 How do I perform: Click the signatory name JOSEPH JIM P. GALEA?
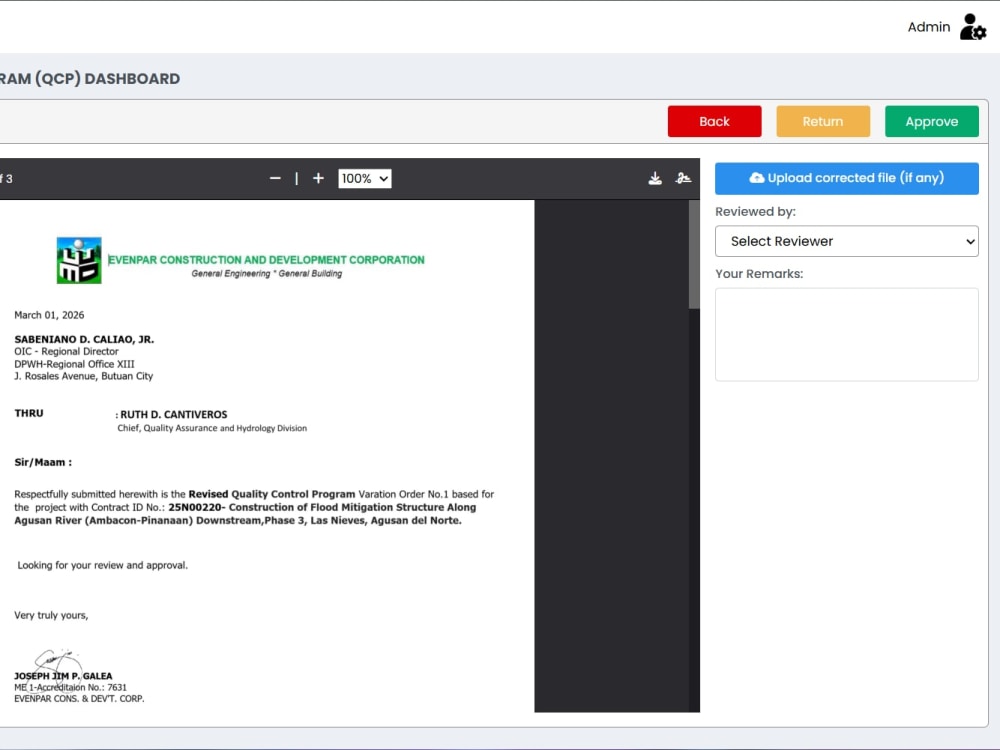tap(63, 676)
